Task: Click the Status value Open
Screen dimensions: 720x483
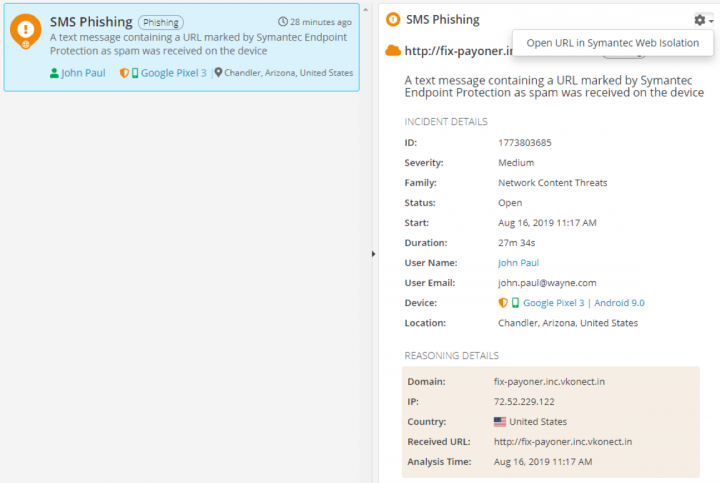Action: pyautogui.click(x=510, y=202)
